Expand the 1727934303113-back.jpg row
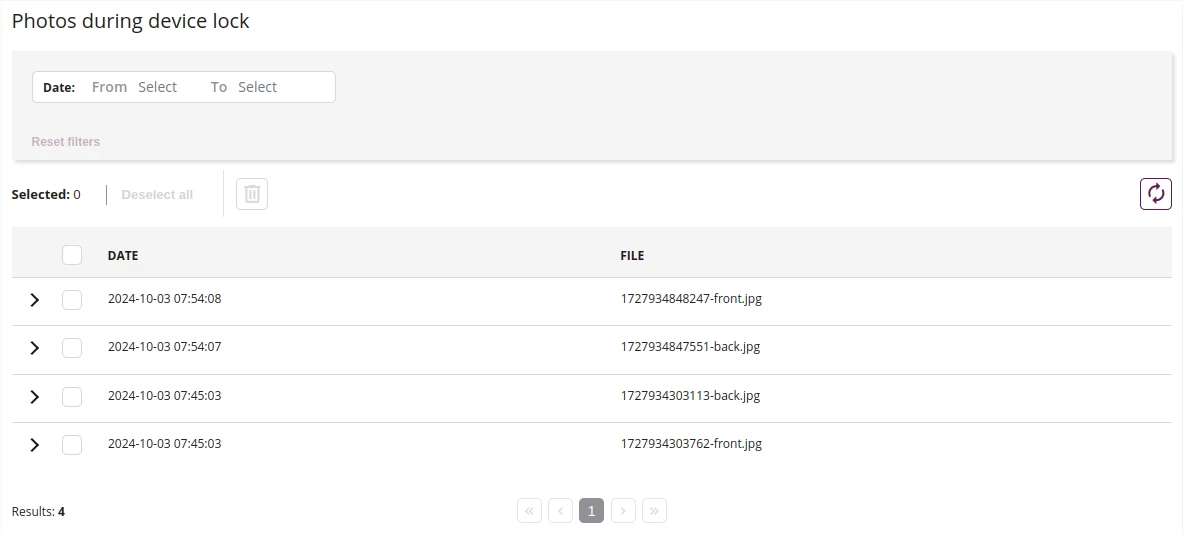 point(34,396)
